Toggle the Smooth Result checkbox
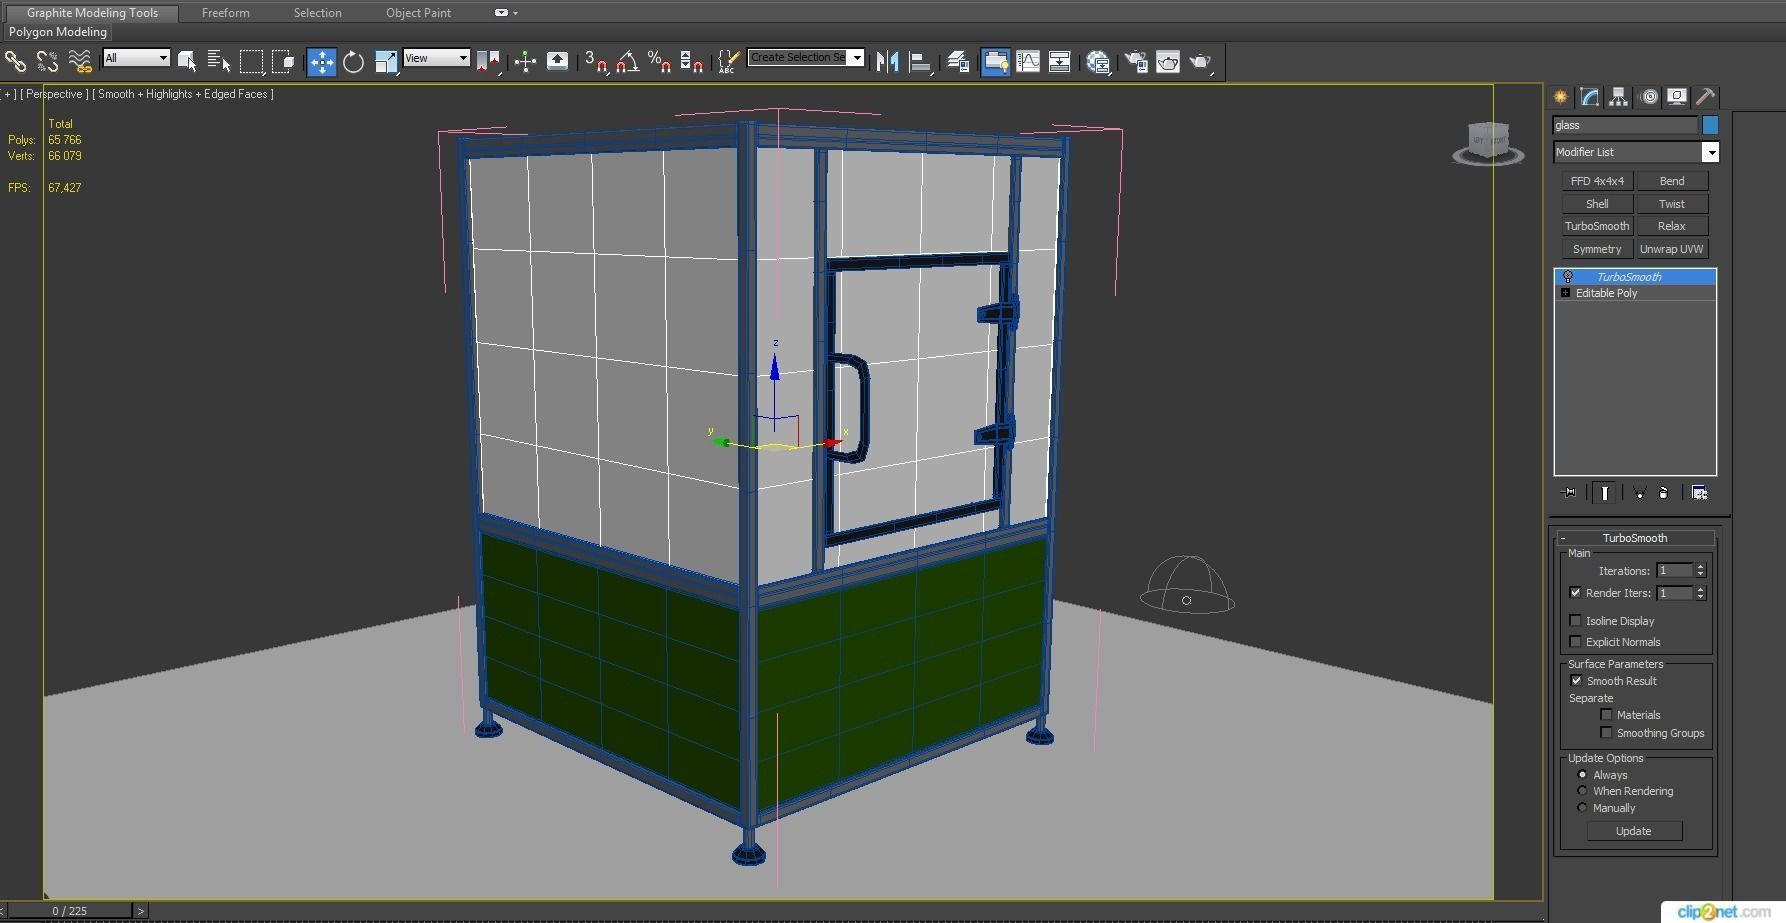The height and width of the screenshot is (923, 1786). [x=1576, y=681]
